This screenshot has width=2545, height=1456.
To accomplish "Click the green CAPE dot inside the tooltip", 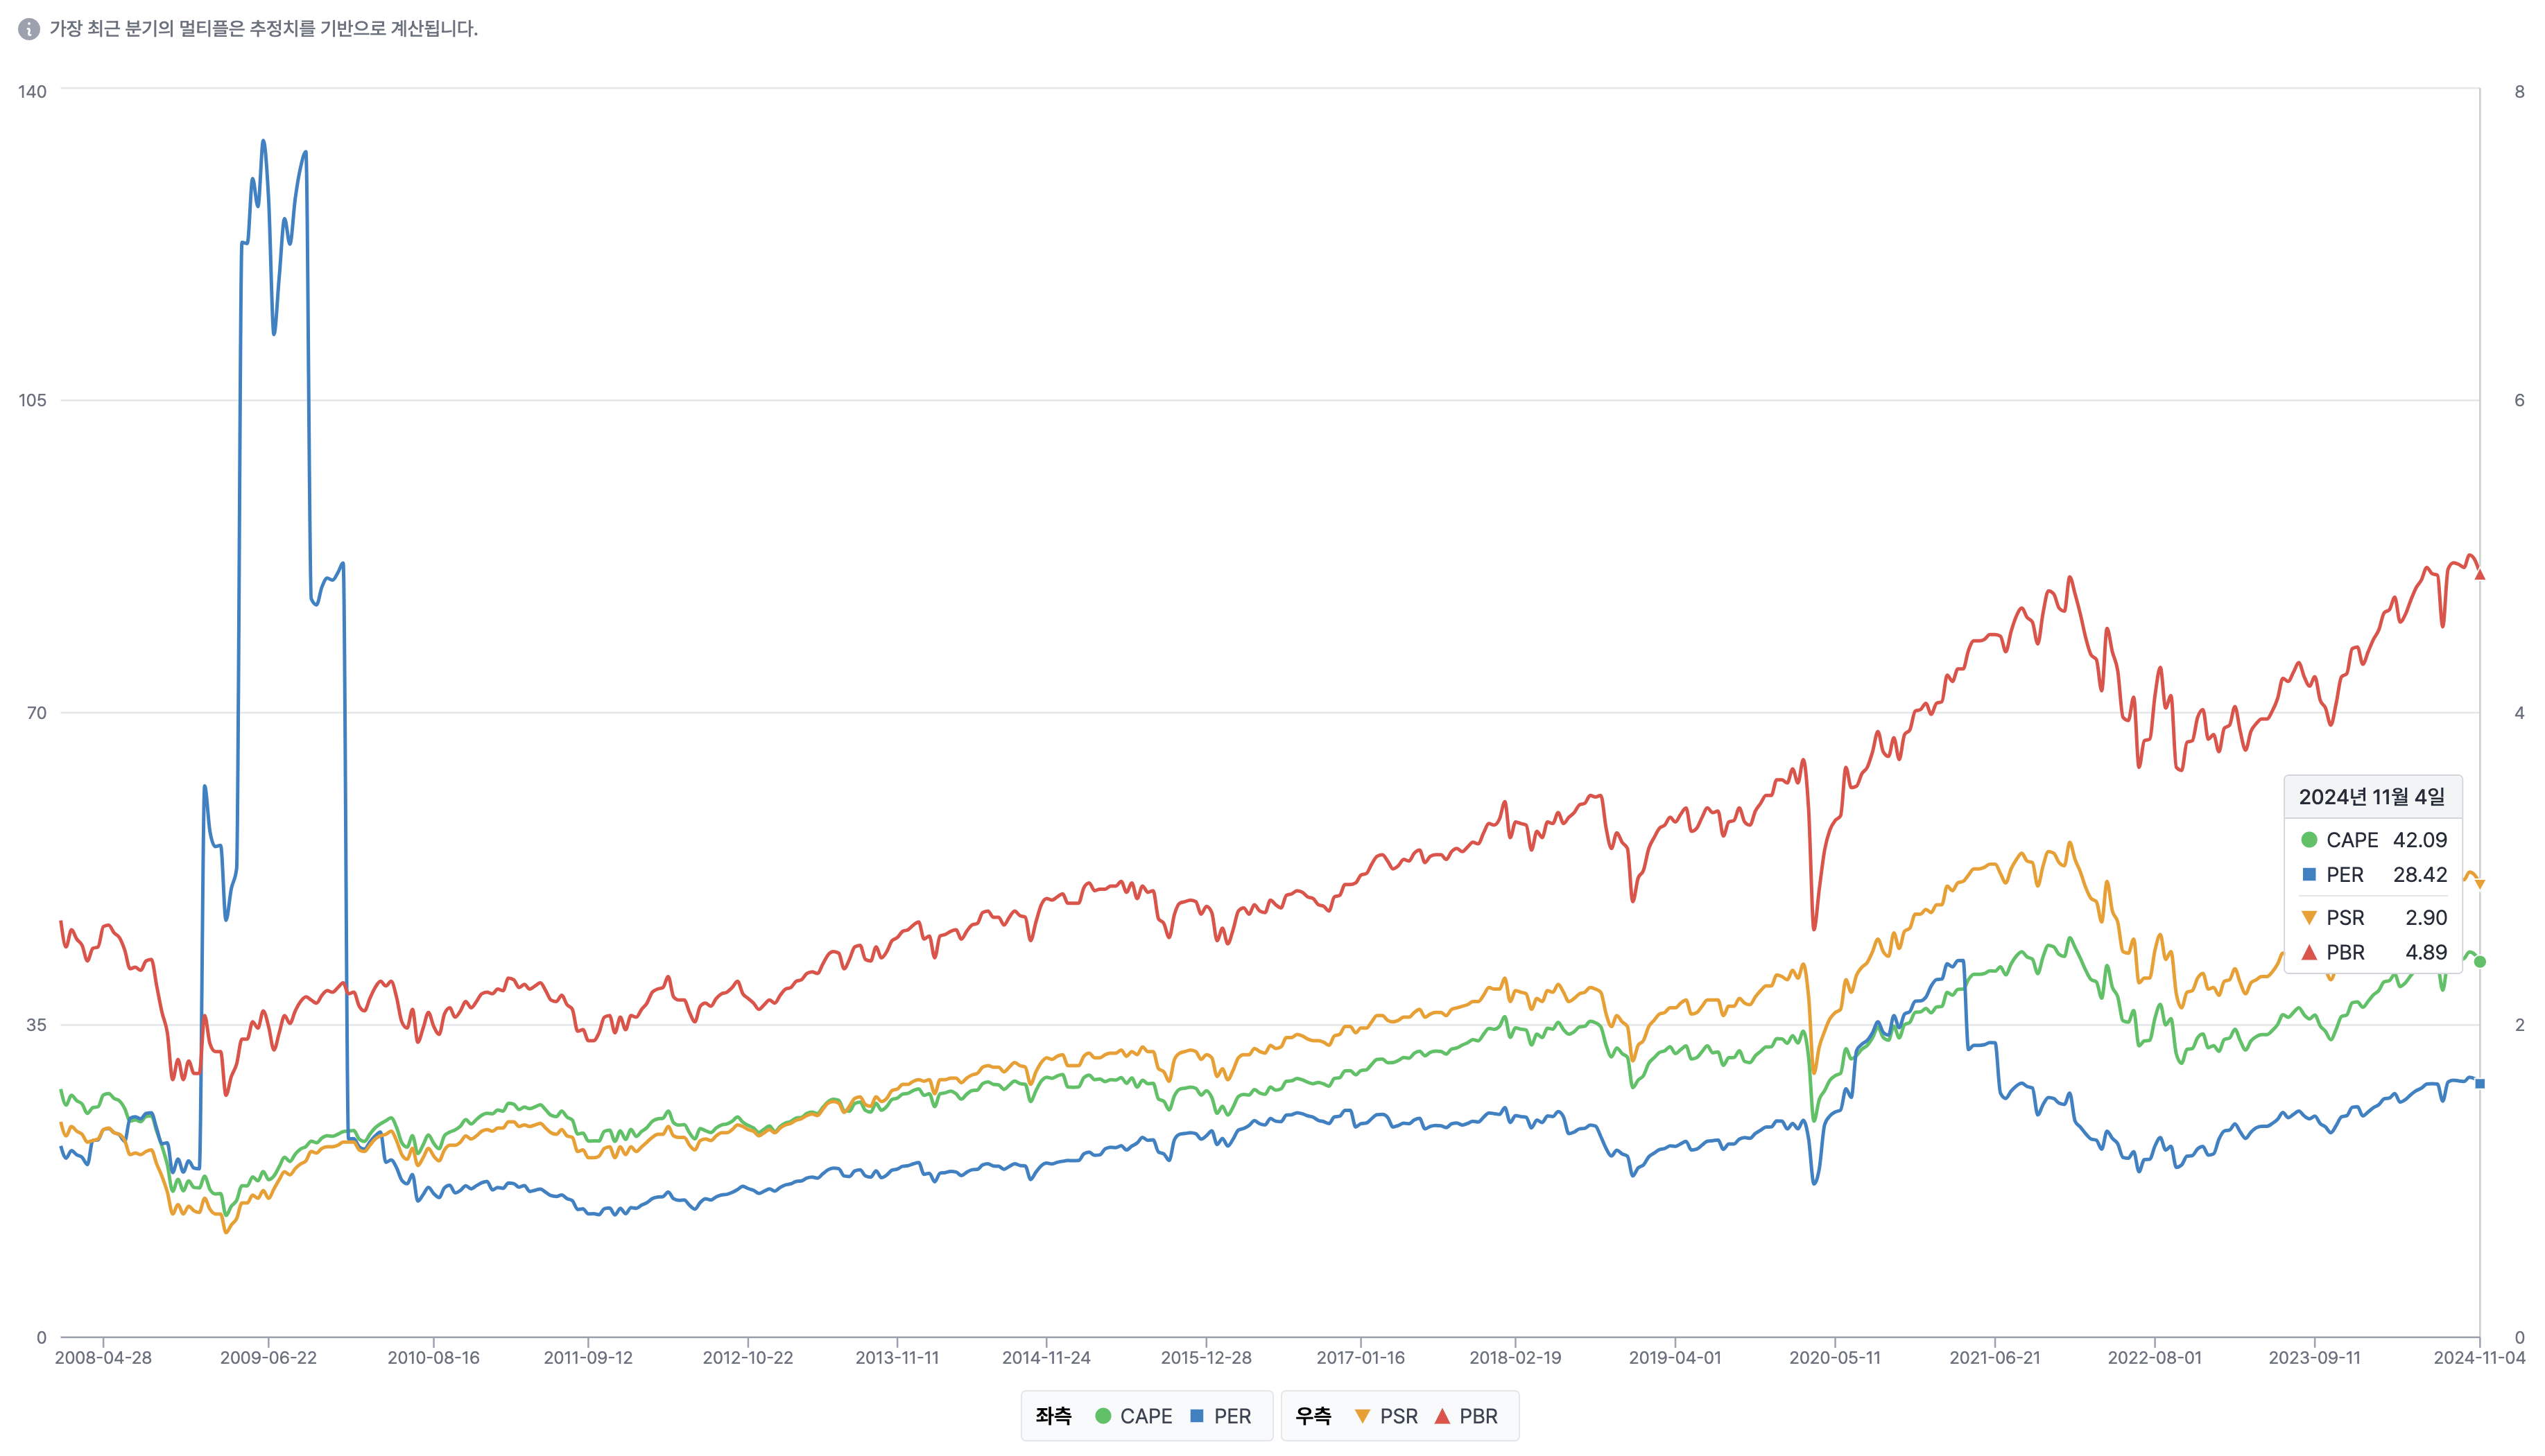I will pos(2309,840).
